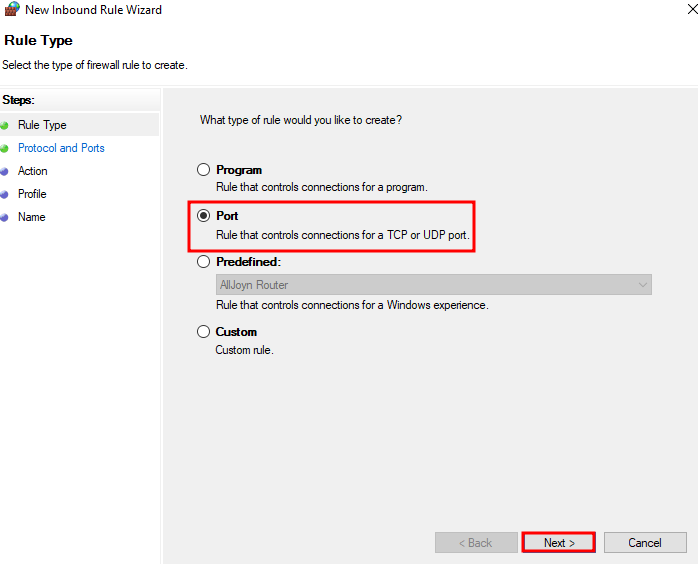
Task: Open the AllJoyn Router dropdown list
Action: (x=434, y=284)
